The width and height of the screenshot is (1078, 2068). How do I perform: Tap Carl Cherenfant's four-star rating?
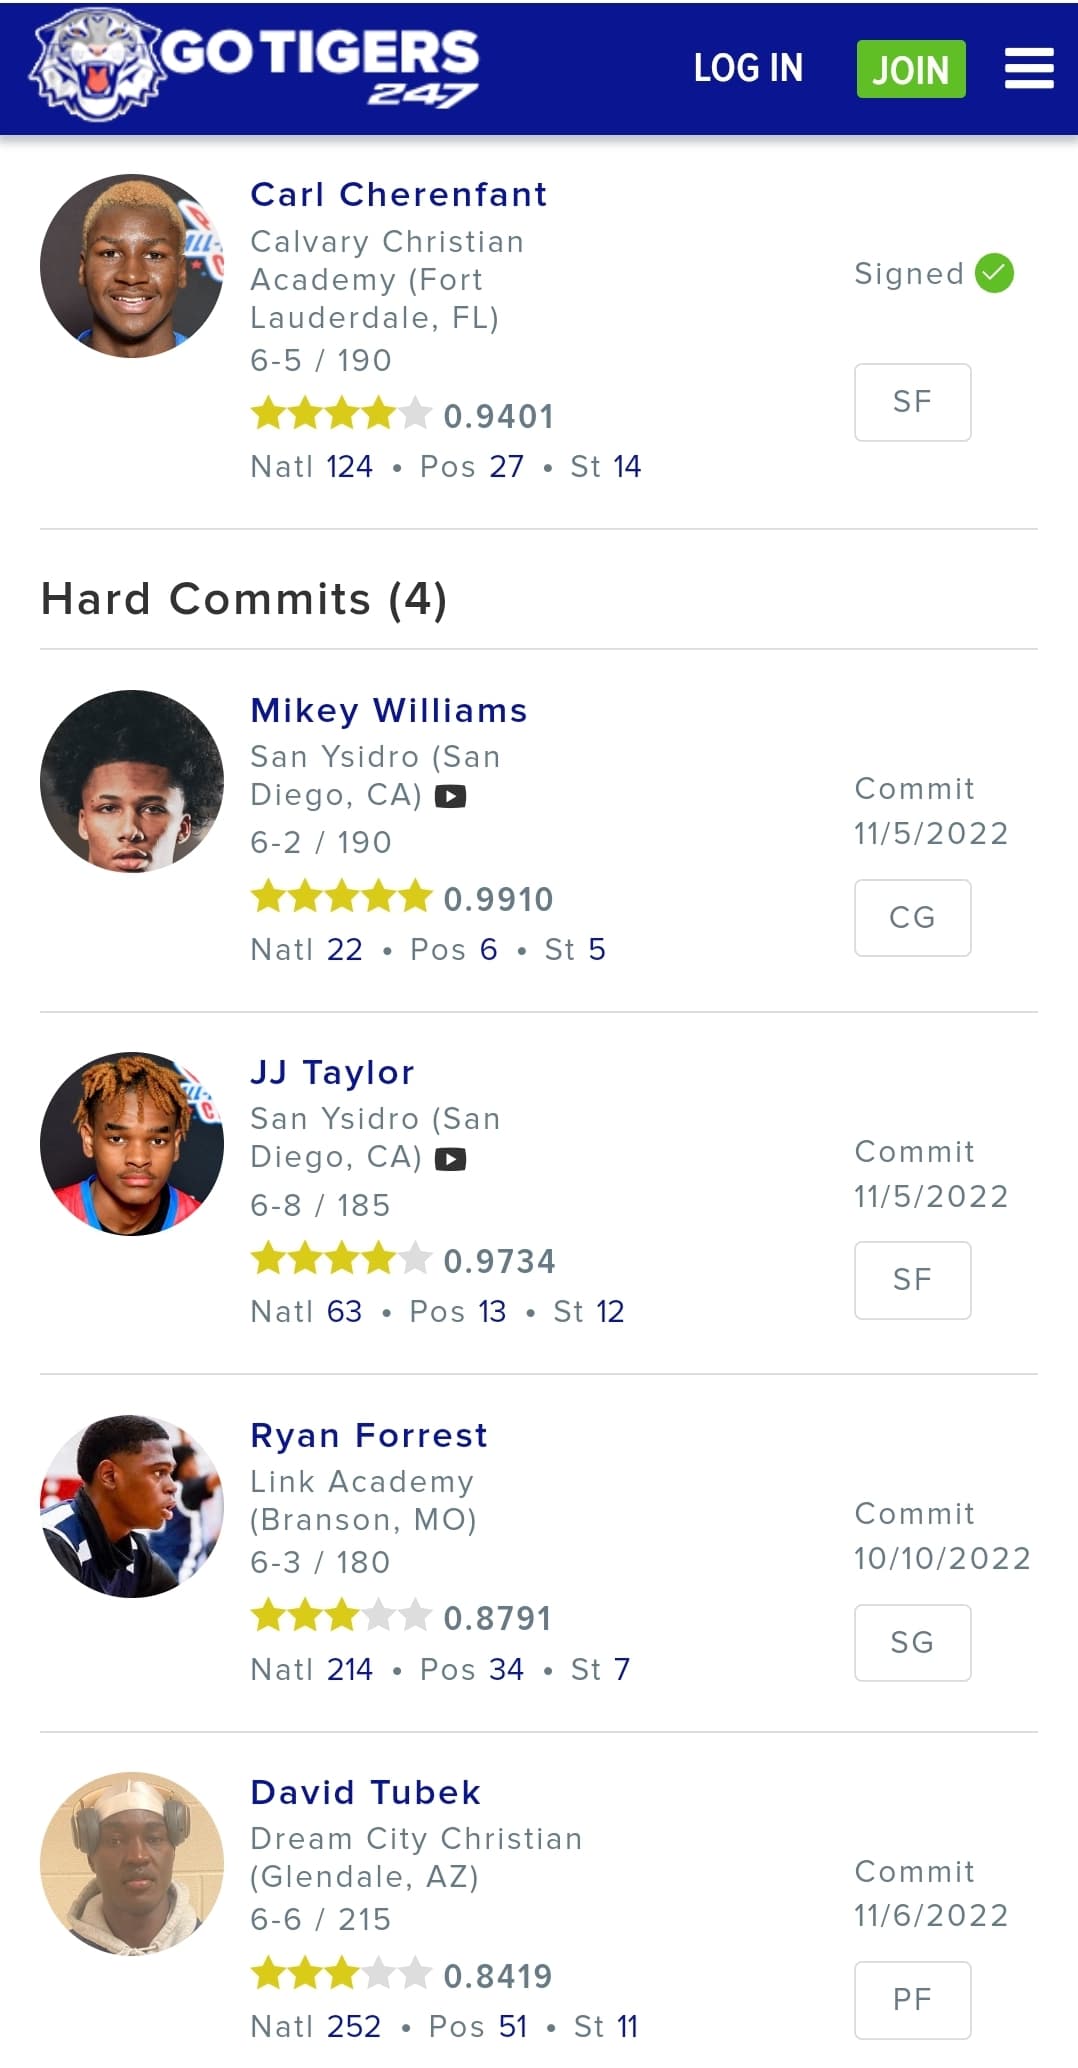pyautogui.click(x=341, y=414)
